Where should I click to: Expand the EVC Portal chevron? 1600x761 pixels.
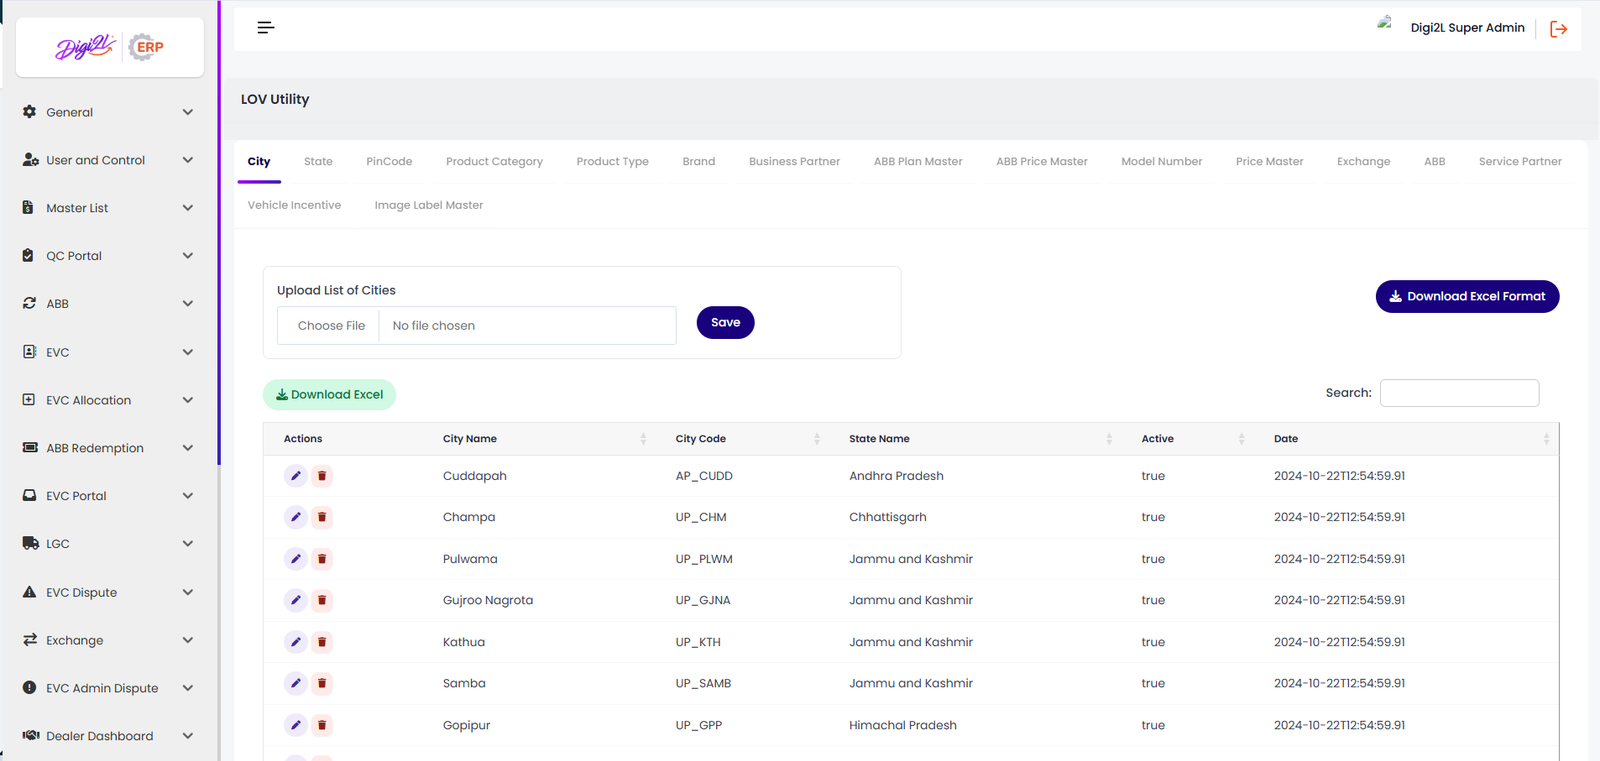pos(188,496)
